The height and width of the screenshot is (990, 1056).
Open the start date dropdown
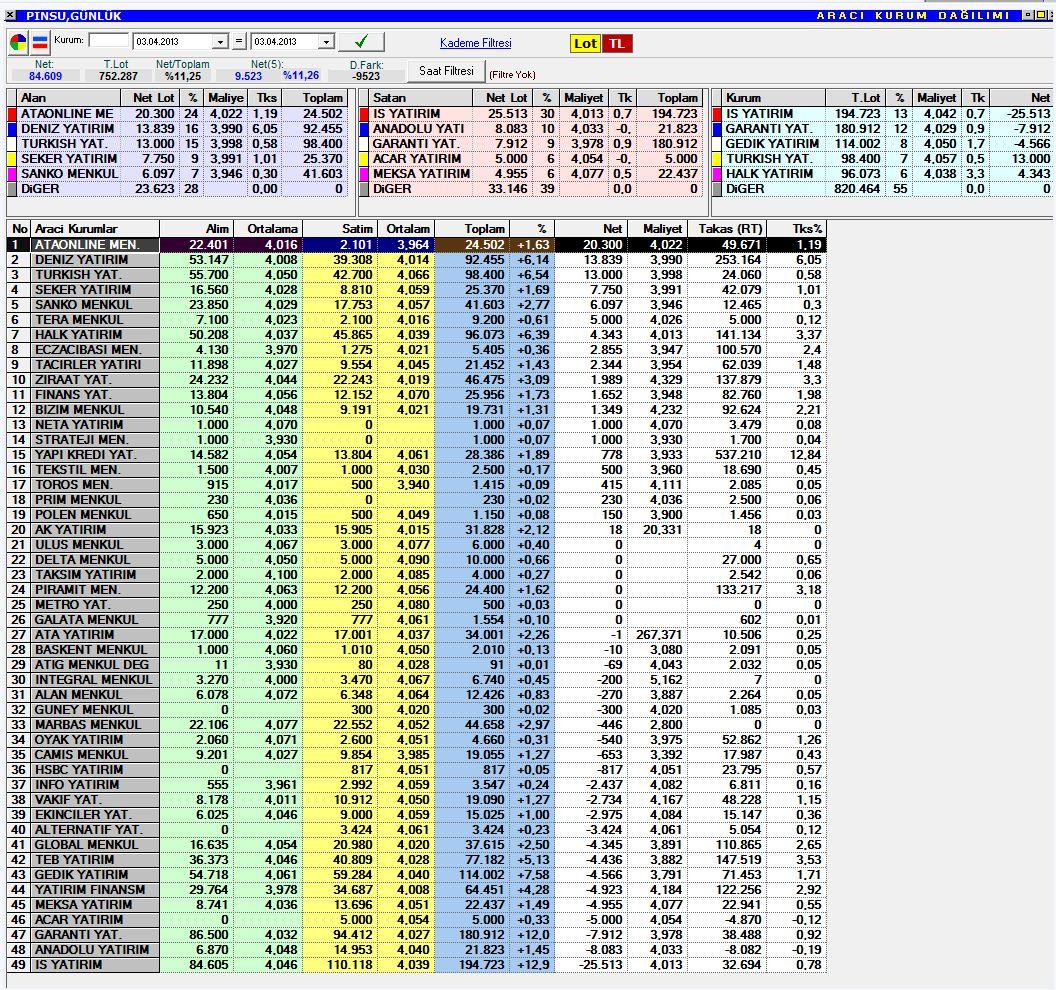tap(221, 42)
